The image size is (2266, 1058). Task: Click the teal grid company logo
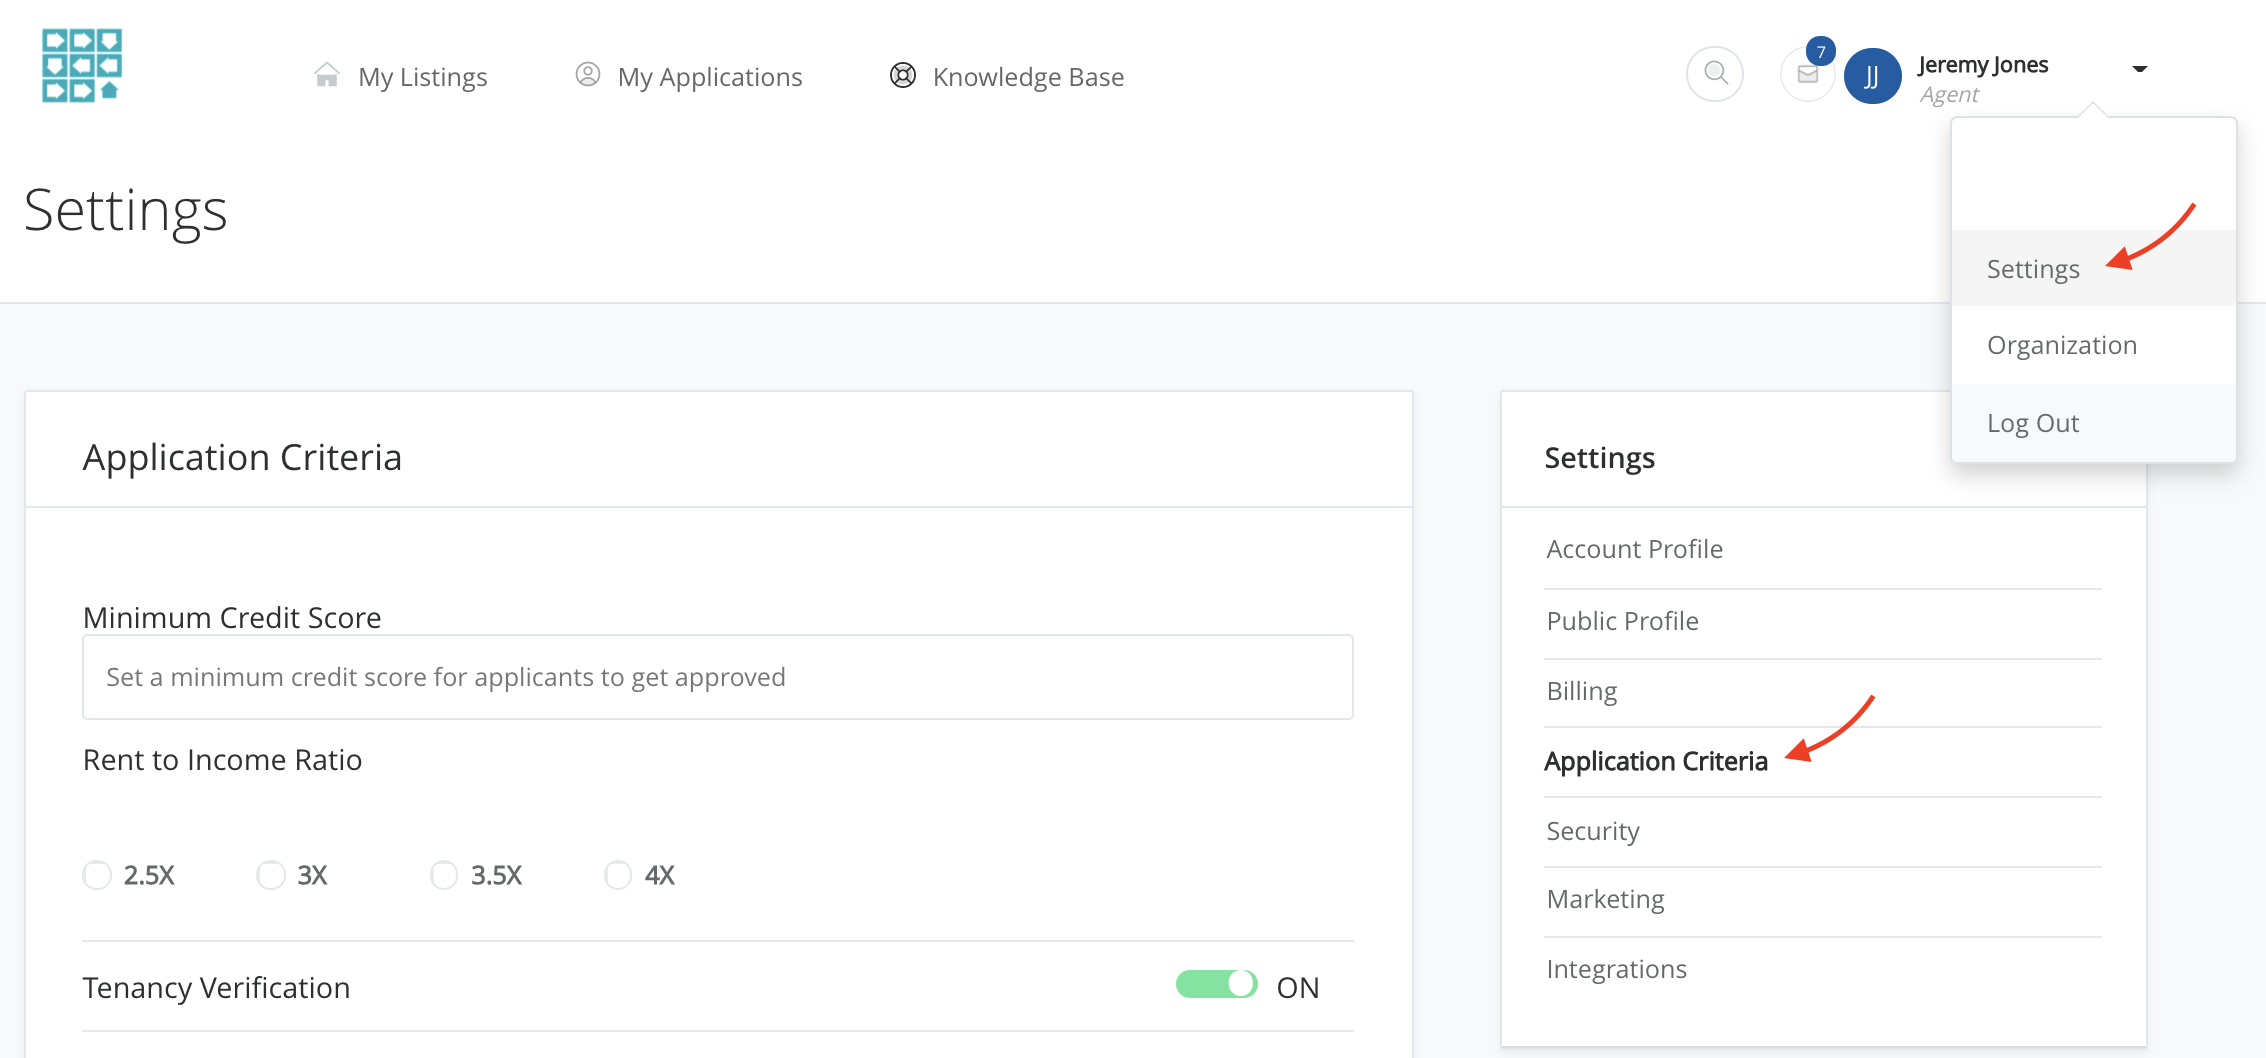tap(82, 65)
